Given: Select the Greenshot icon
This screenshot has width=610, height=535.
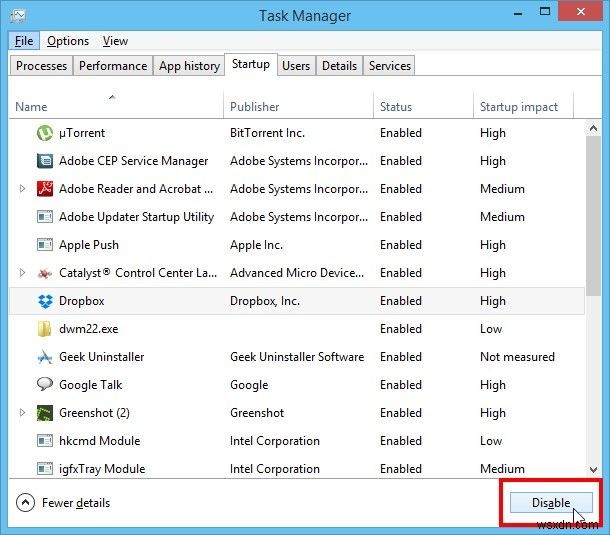Looking at the screenshot, I should 45,413.
